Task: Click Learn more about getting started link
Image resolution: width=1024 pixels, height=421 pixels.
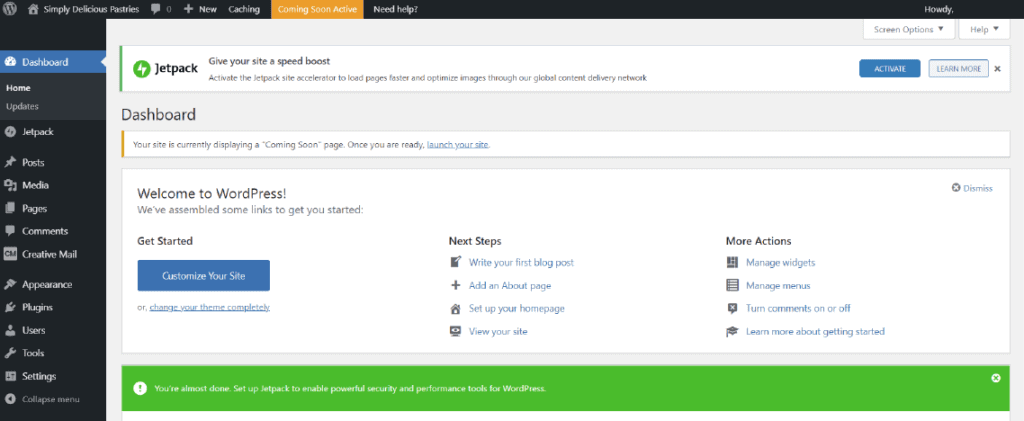Action: coord(815,331)
